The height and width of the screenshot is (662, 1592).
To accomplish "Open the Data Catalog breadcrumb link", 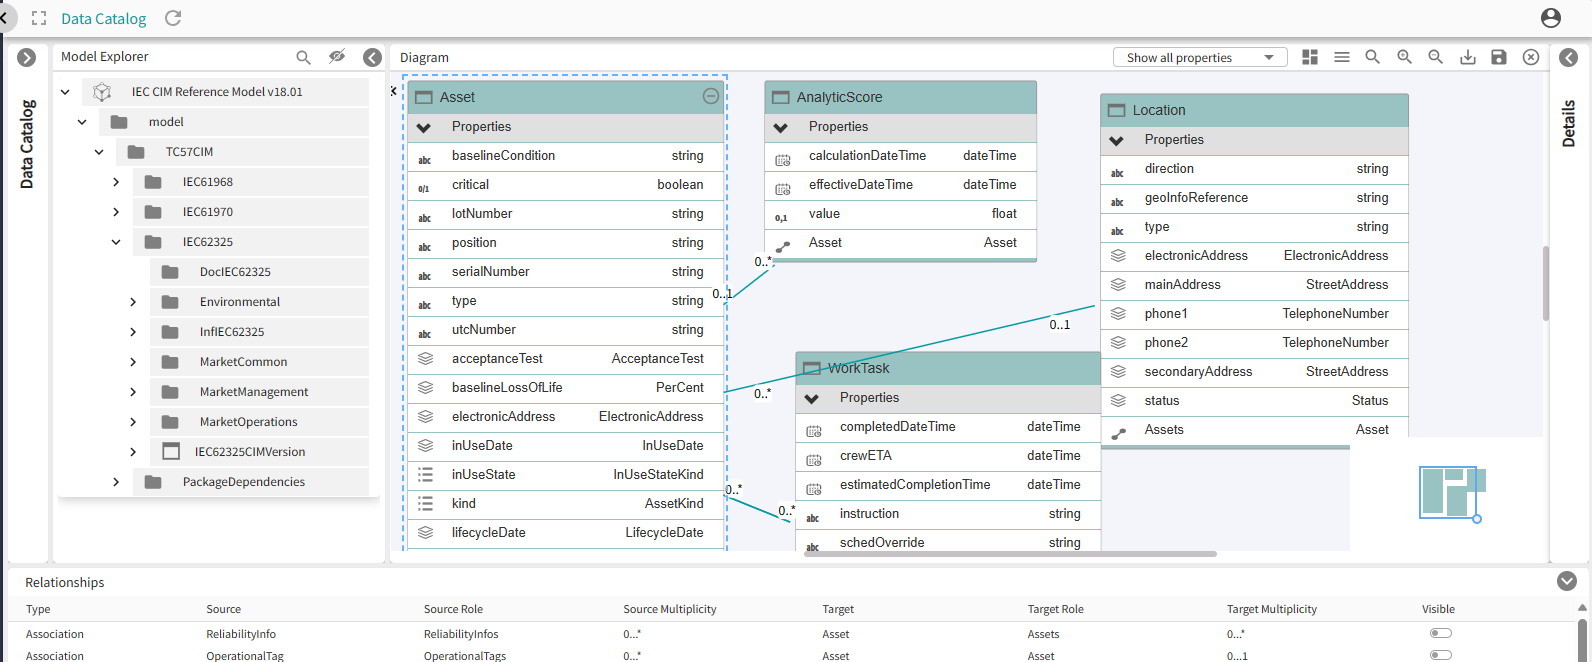I will (104, 18).
